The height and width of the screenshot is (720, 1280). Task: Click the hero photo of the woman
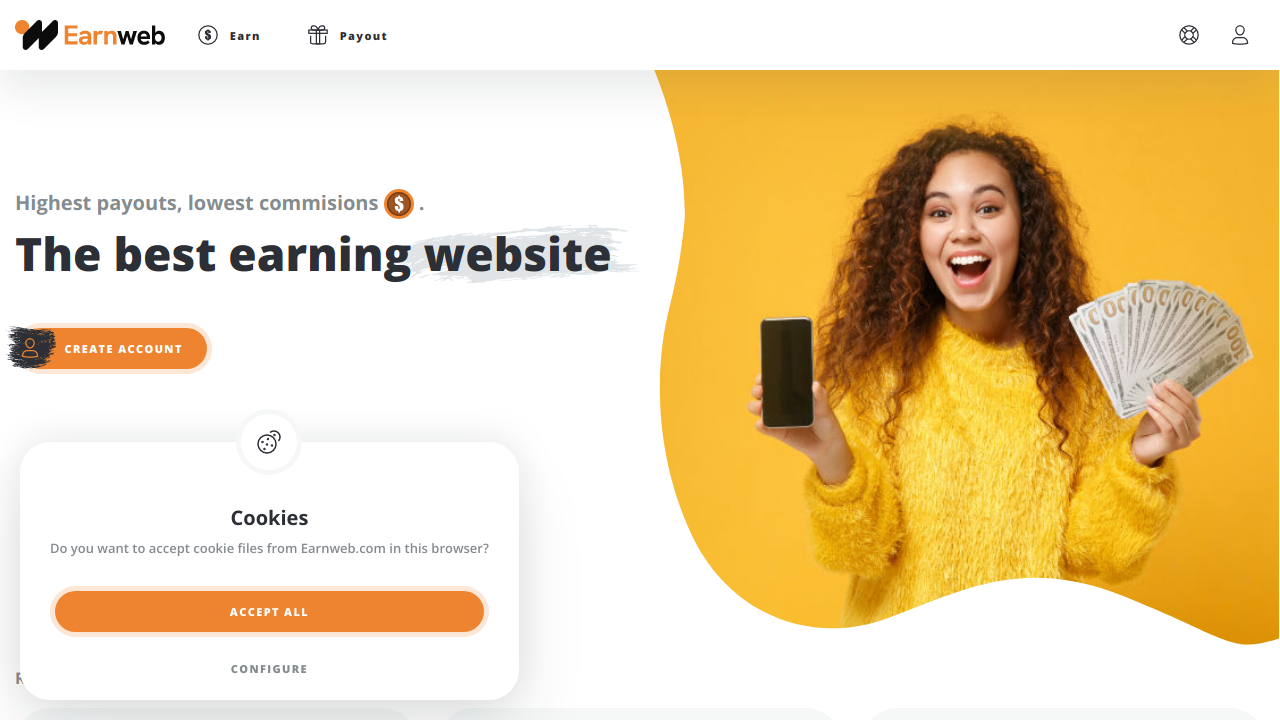pyautogui.click(x=967, y=358)
